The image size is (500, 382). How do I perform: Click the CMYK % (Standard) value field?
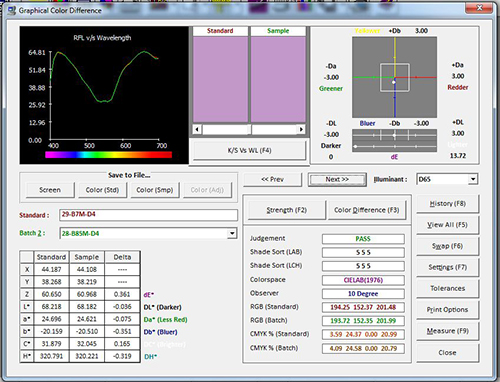[x=363, y=334]
